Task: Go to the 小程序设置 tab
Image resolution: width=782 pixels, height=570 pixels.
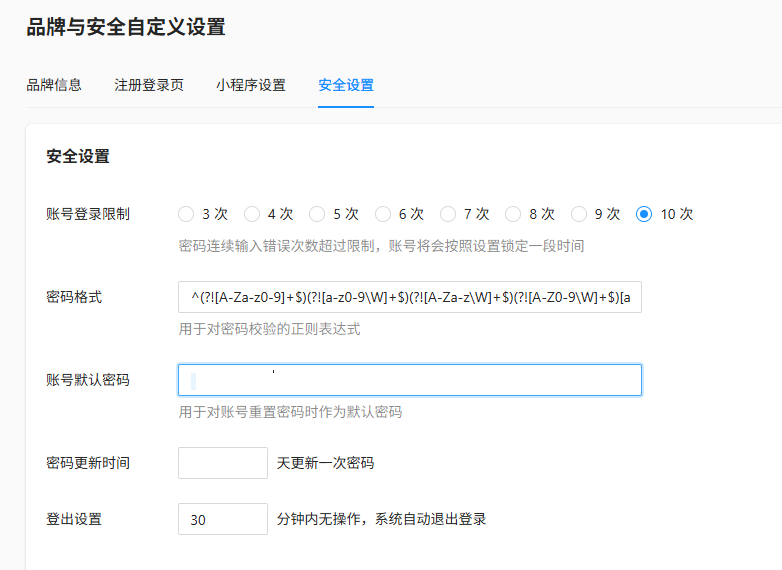Action: pyautogui.click(x=251, y=85)
